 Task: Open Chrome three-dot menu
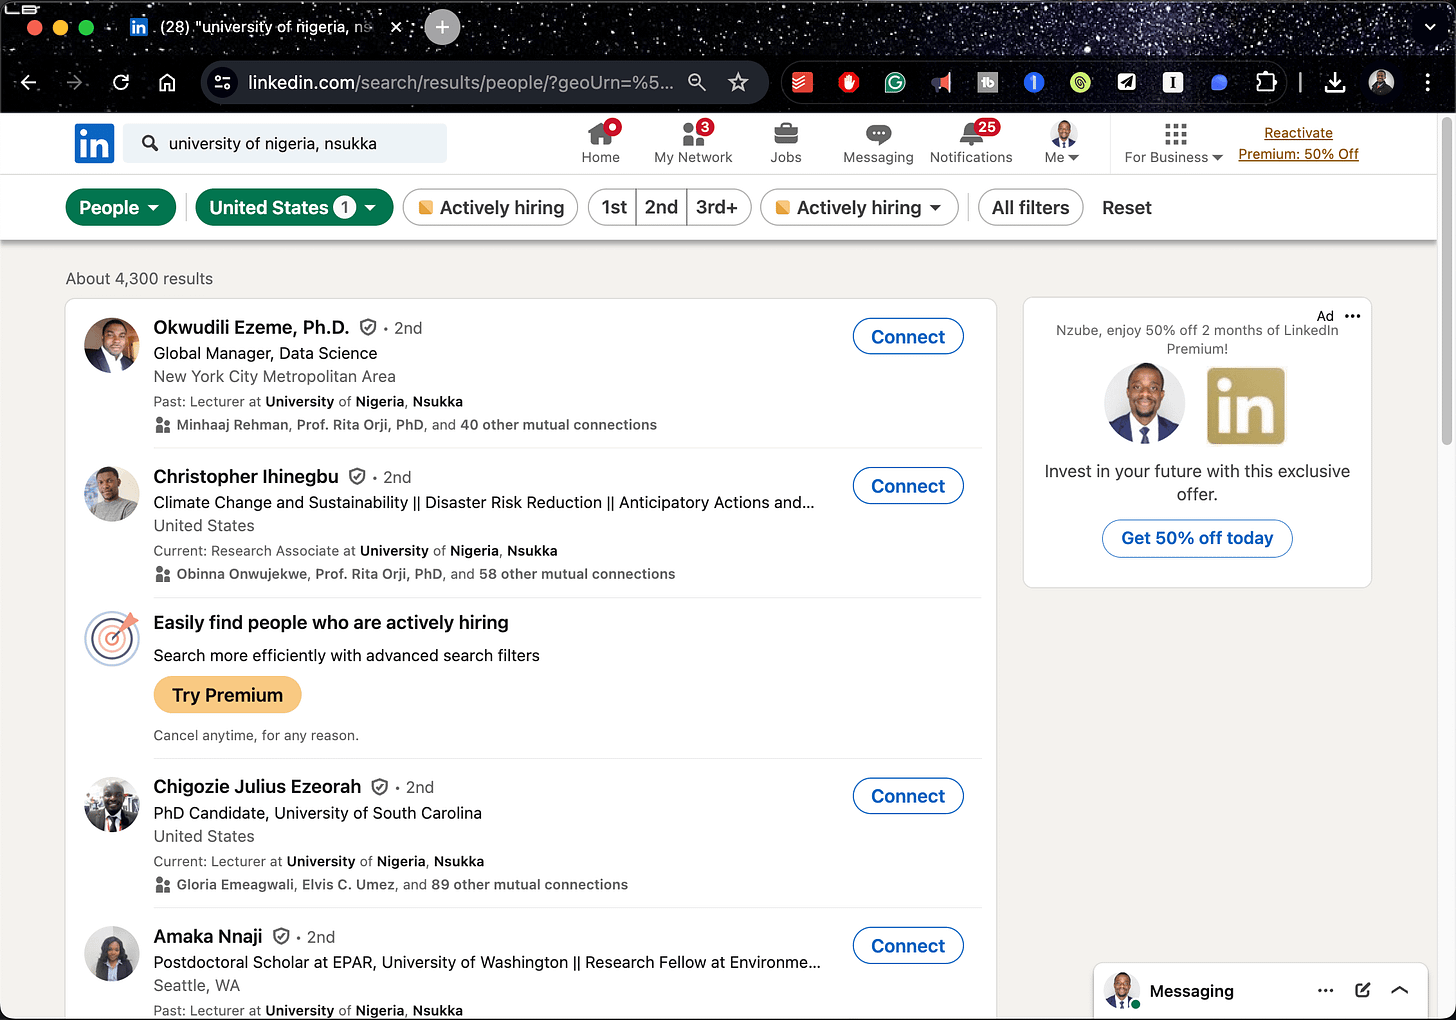(1428, 82)
